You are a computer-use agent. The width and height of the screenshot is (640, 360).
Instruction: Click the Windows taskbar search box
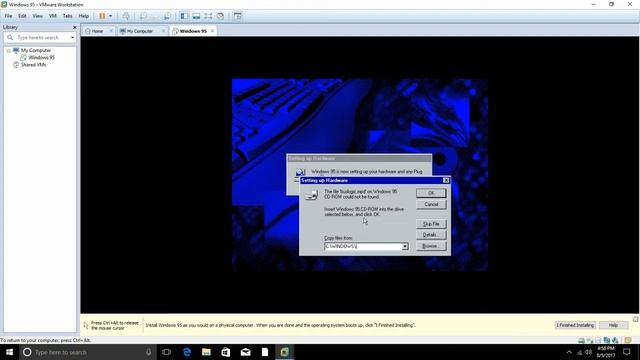pyautogui.click(x=88, y=352)
